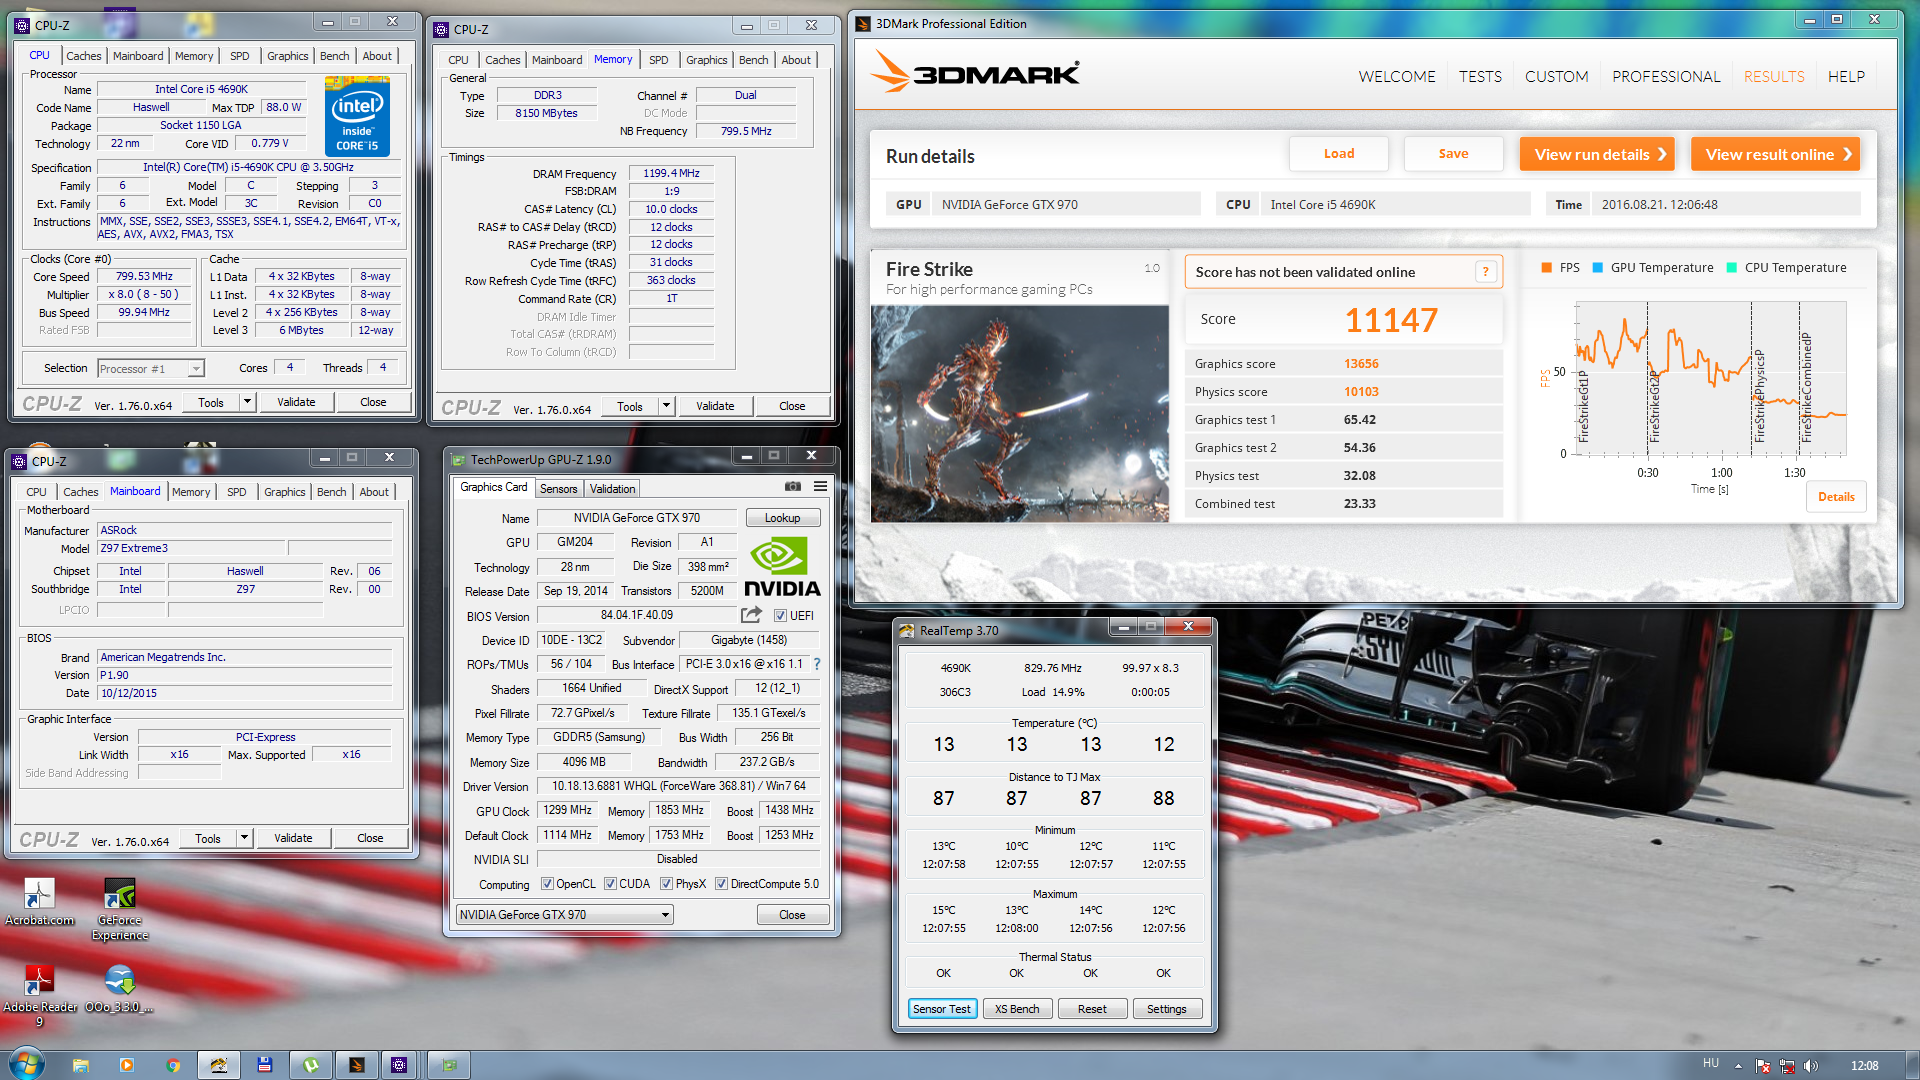Open the Bench tab in the Mainboard CPU-Z window
This screenshot has height=1080, width=1920.
pyautogui.click(x=331, y=492)
